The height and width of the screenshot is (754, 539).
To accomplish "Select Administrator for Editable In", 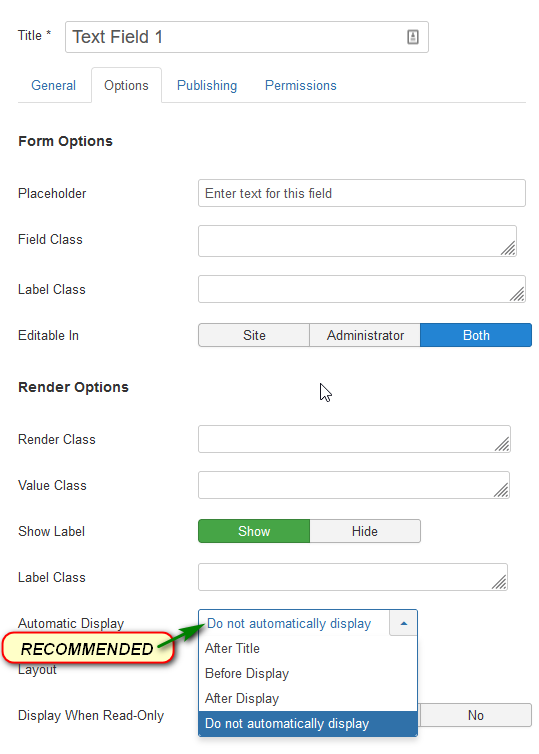I will coord(365,335).
